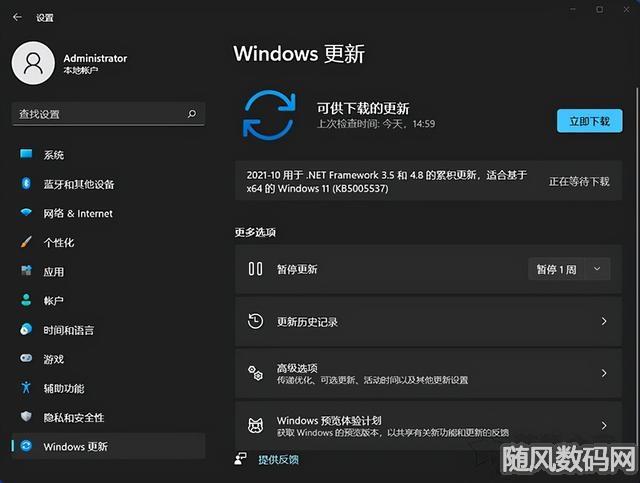Click the 应用 apps icon
This screenshot has height=483, width=640.
tap(26, 271)
